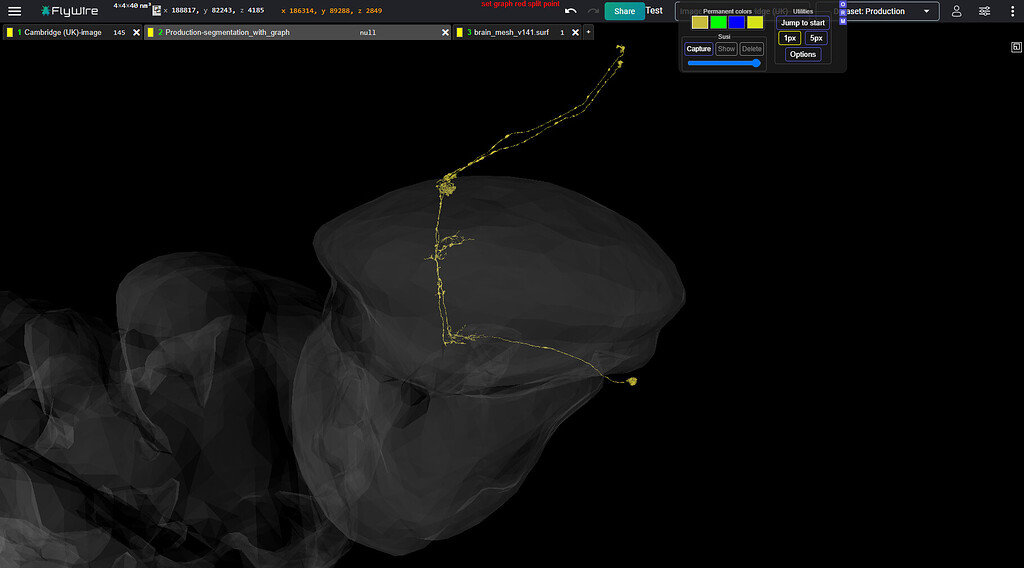Add a new layer with plus button
Screen dimensions: 1024x568
[x=588, y=32]
